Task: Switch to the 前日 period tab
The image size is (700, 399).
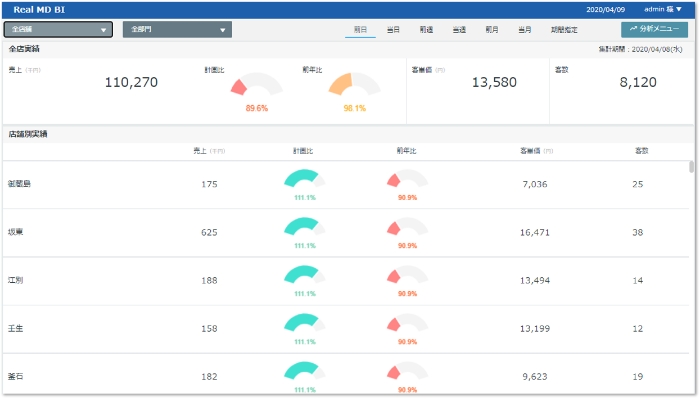Action: (x=360, y=29)
